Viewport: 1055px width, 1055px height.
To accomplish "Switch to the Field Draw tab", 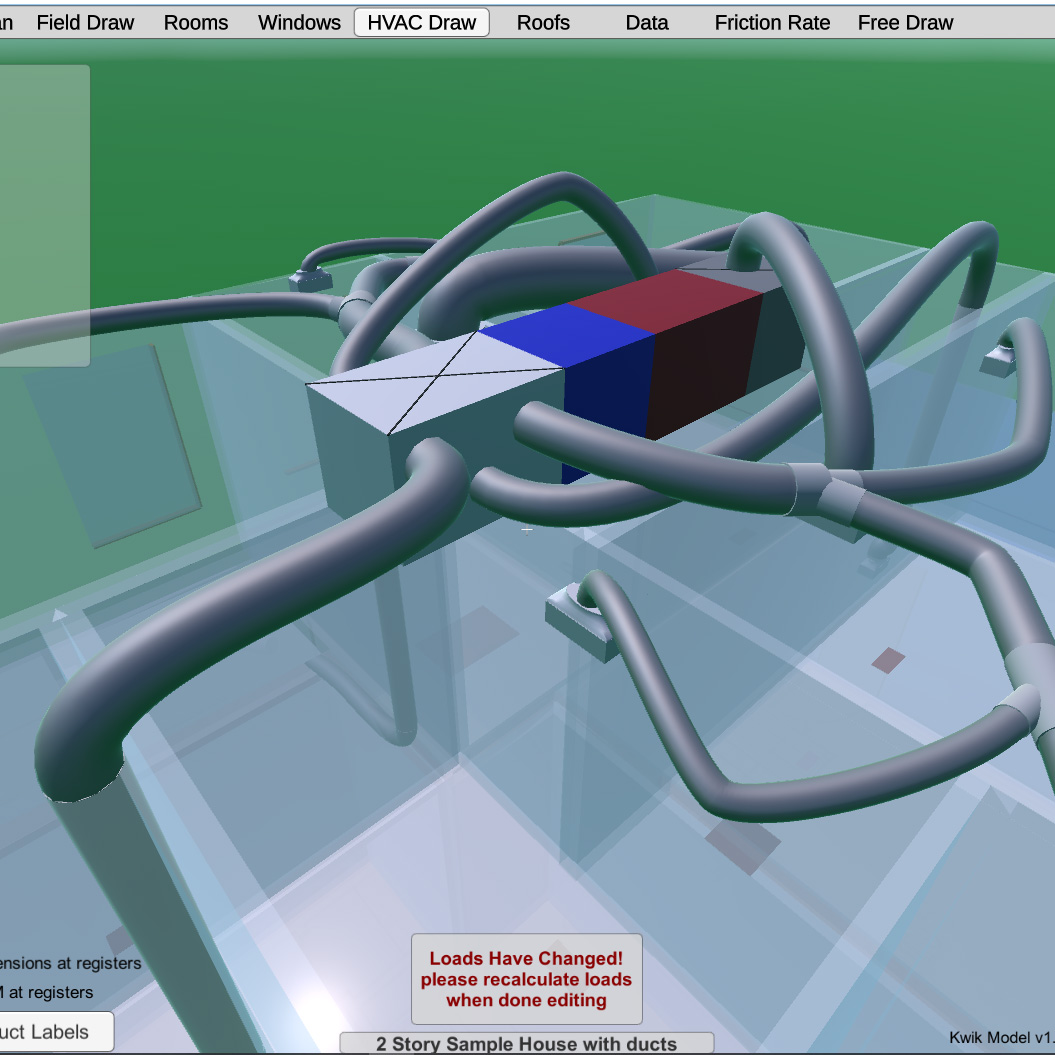I will tap(85, 23).
